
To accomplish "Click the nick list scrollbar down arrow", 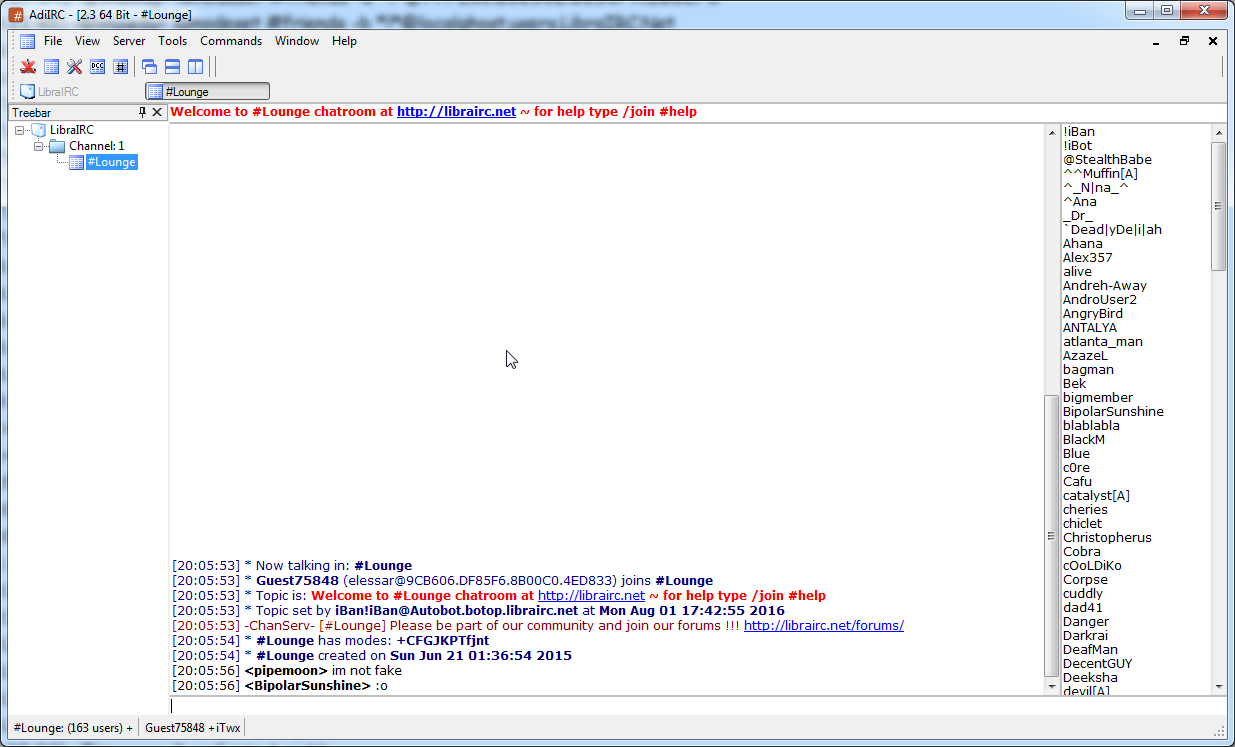I will pyautogui.click(x=1218, y=687).
